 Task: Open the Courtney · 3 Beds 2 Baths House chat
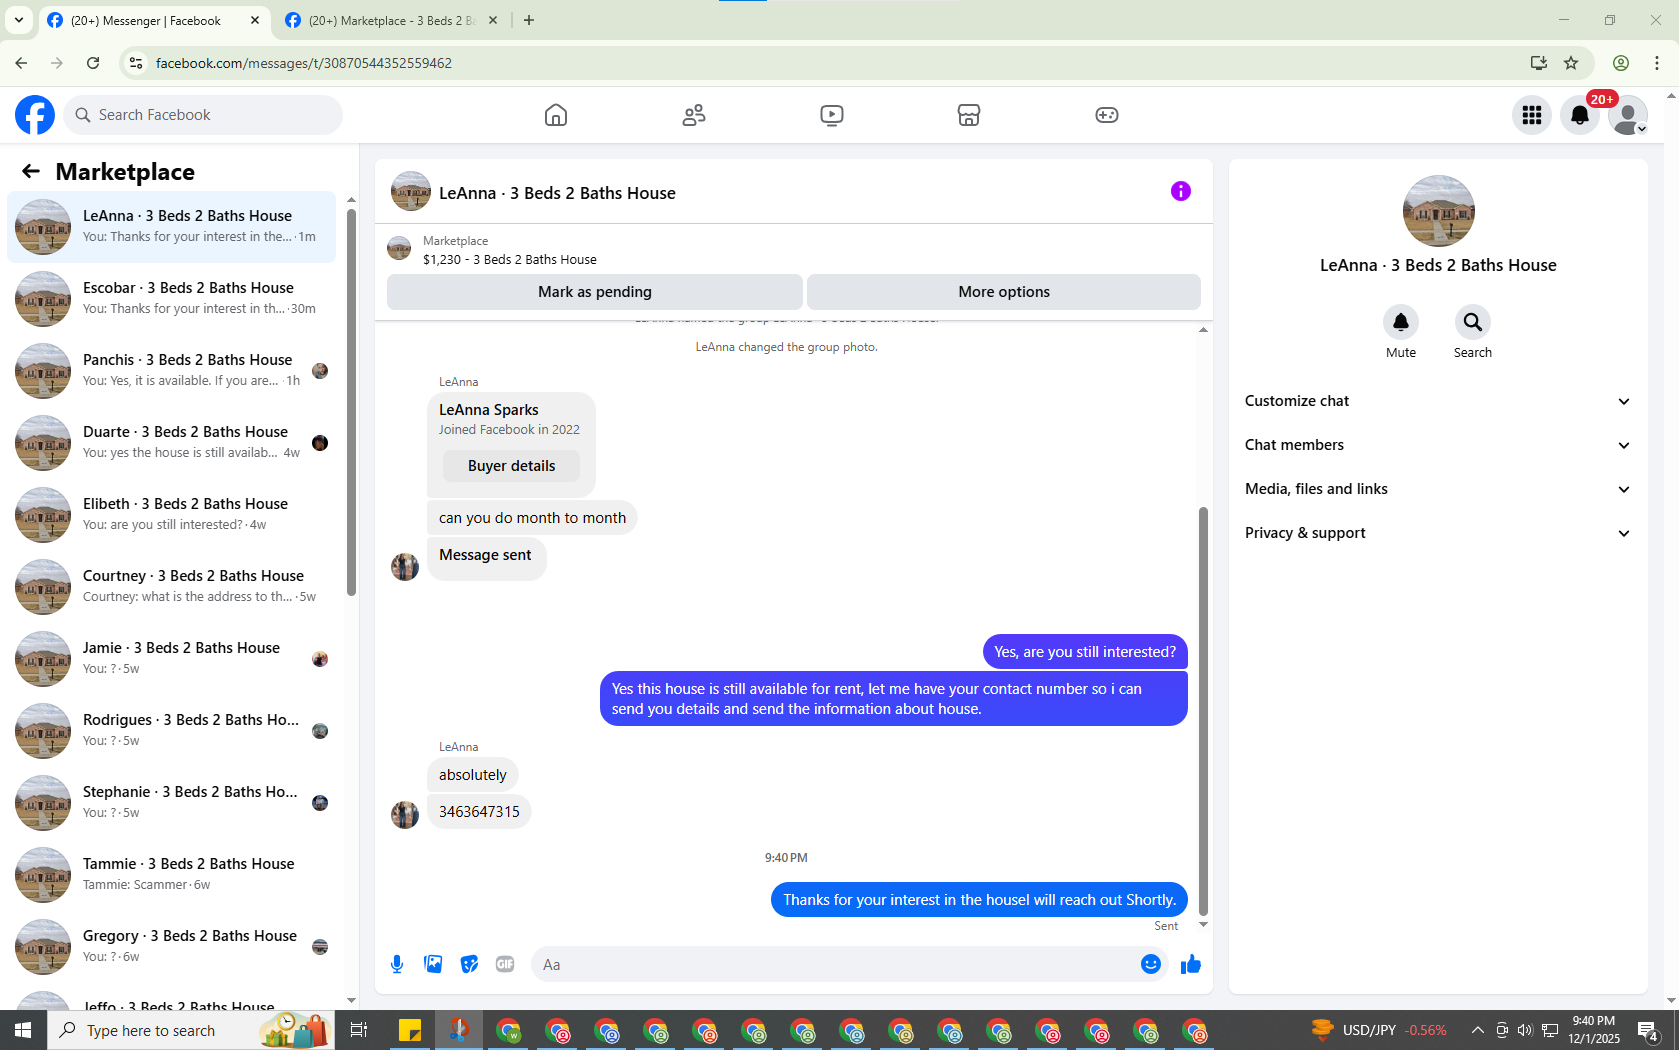pyautogui.click(x=172, y=586)
